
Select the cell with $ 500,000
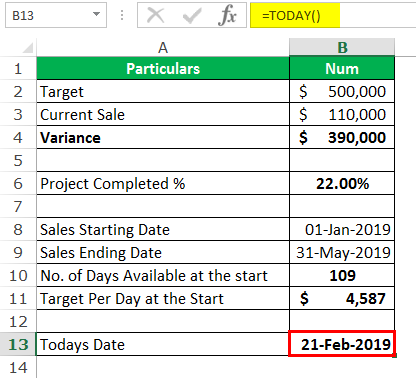point(342,91)
